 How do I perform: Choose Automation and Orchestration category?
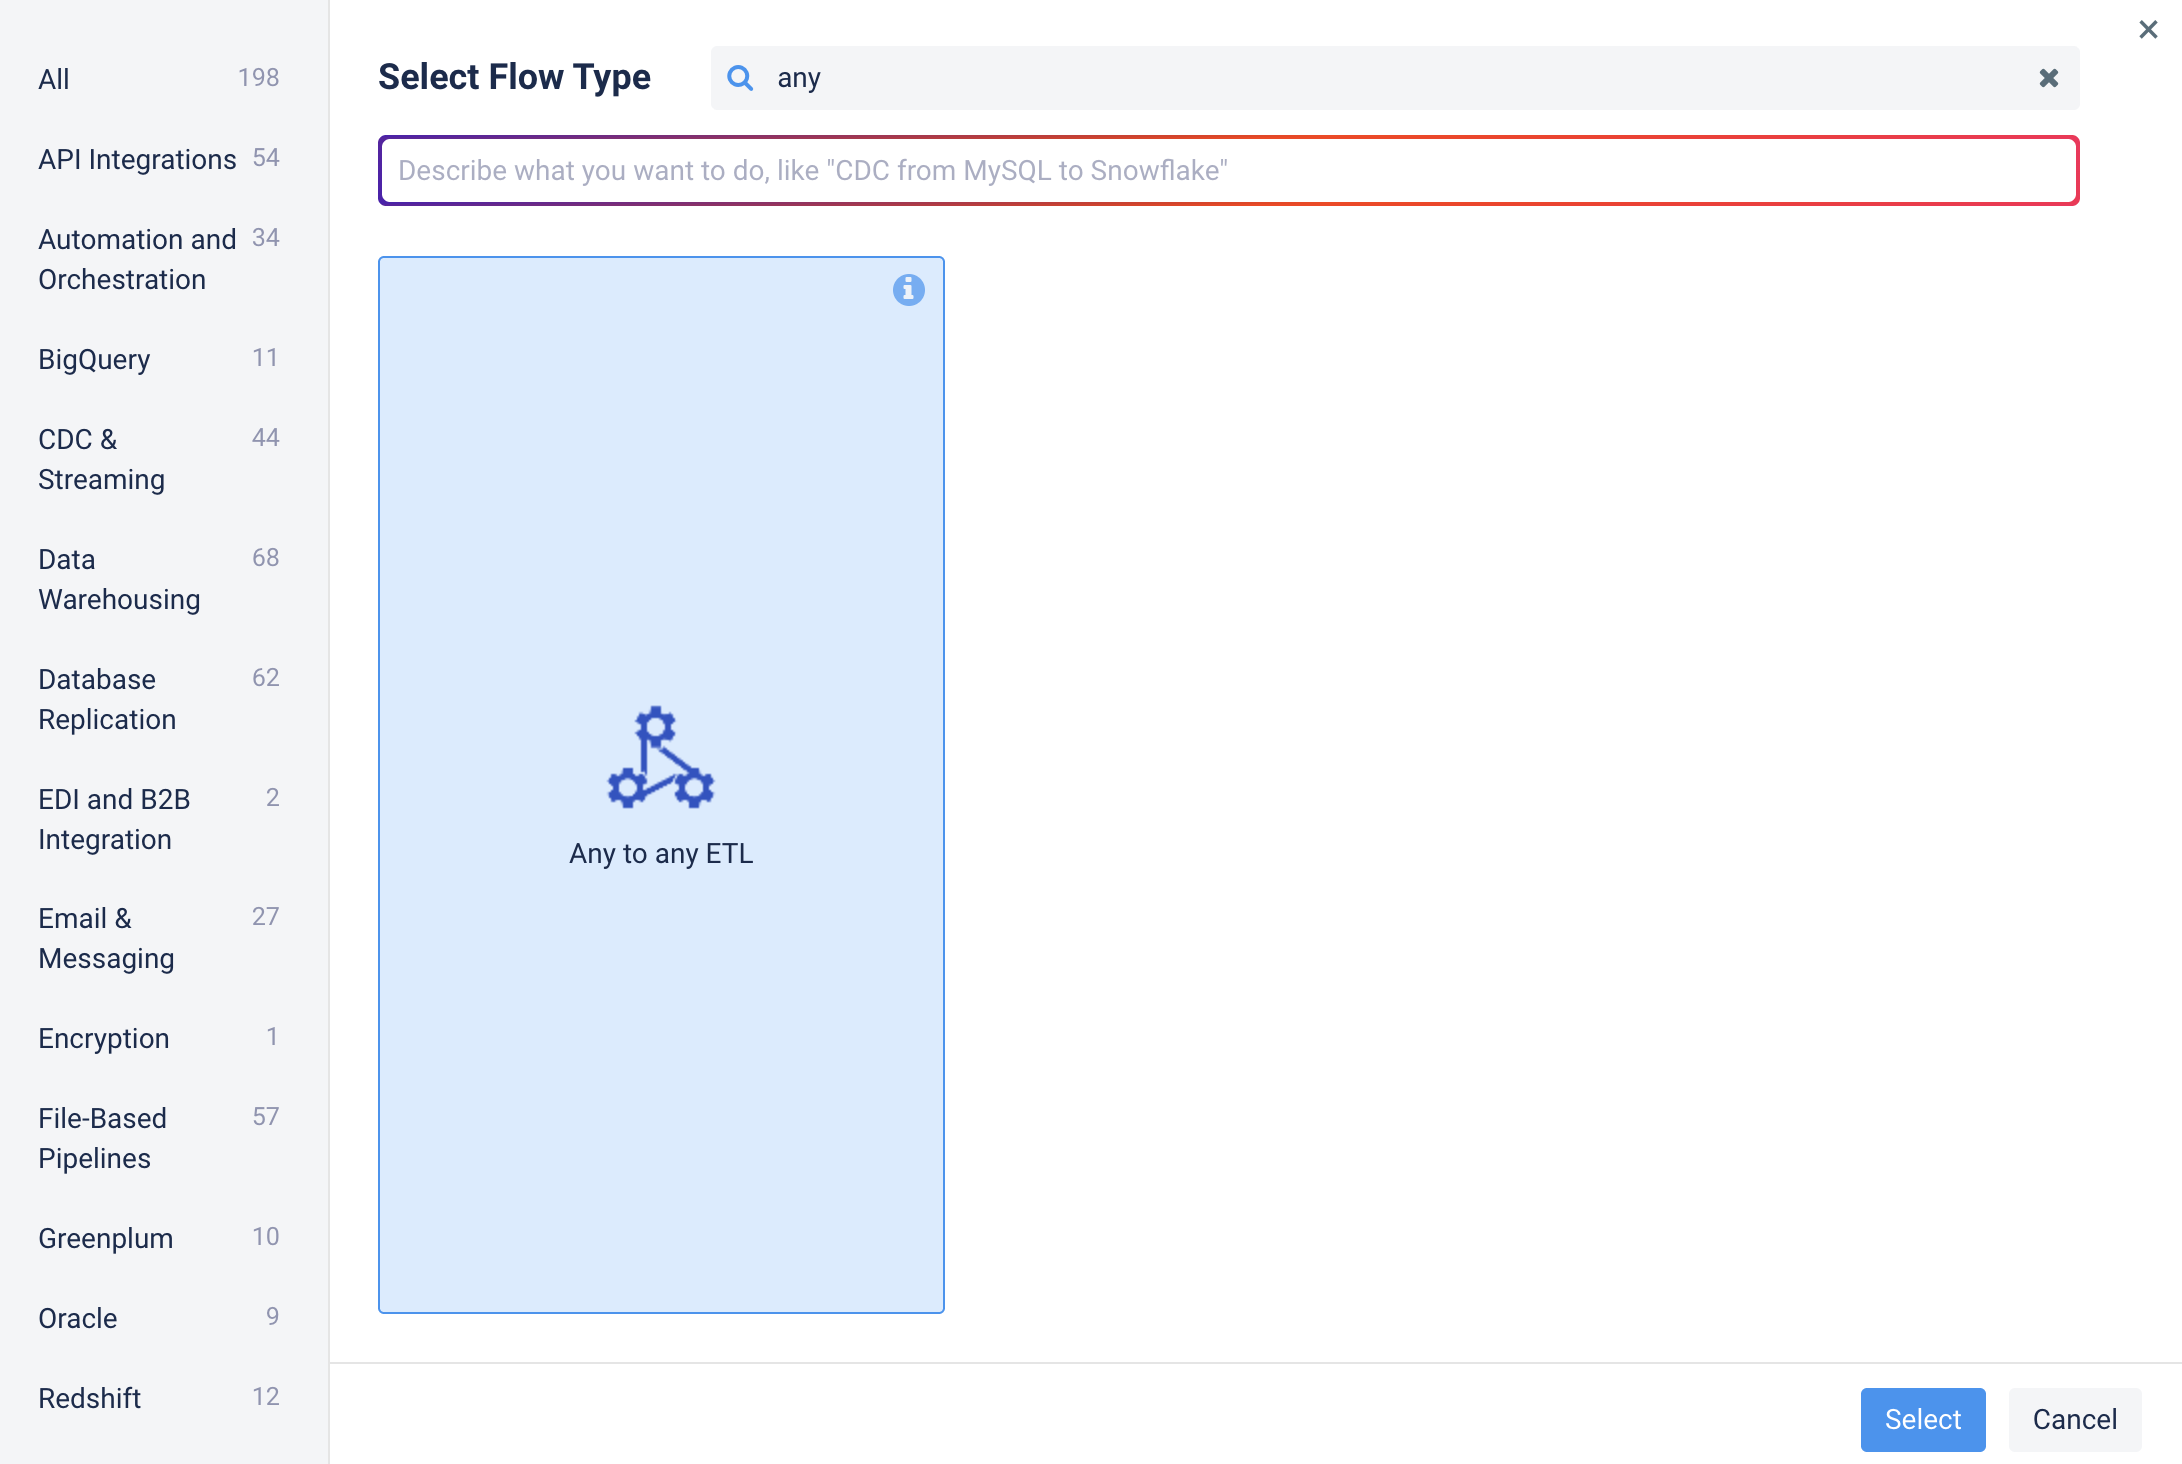[137, 259]
